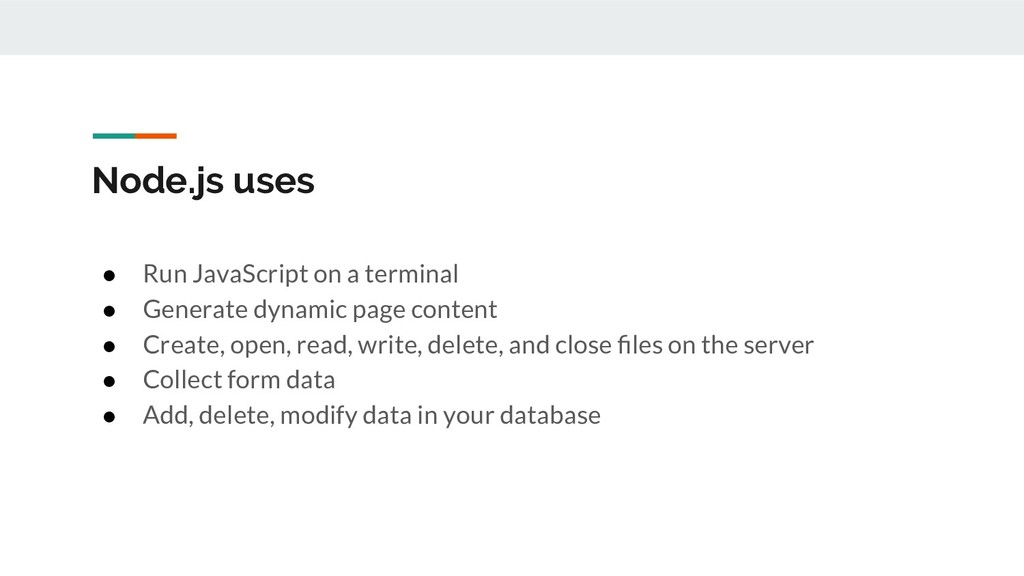The image size is (1024, 576).
Task: Click the "Collect form data" bullet text
Action: pyautogui.click(x=239, y=380)
